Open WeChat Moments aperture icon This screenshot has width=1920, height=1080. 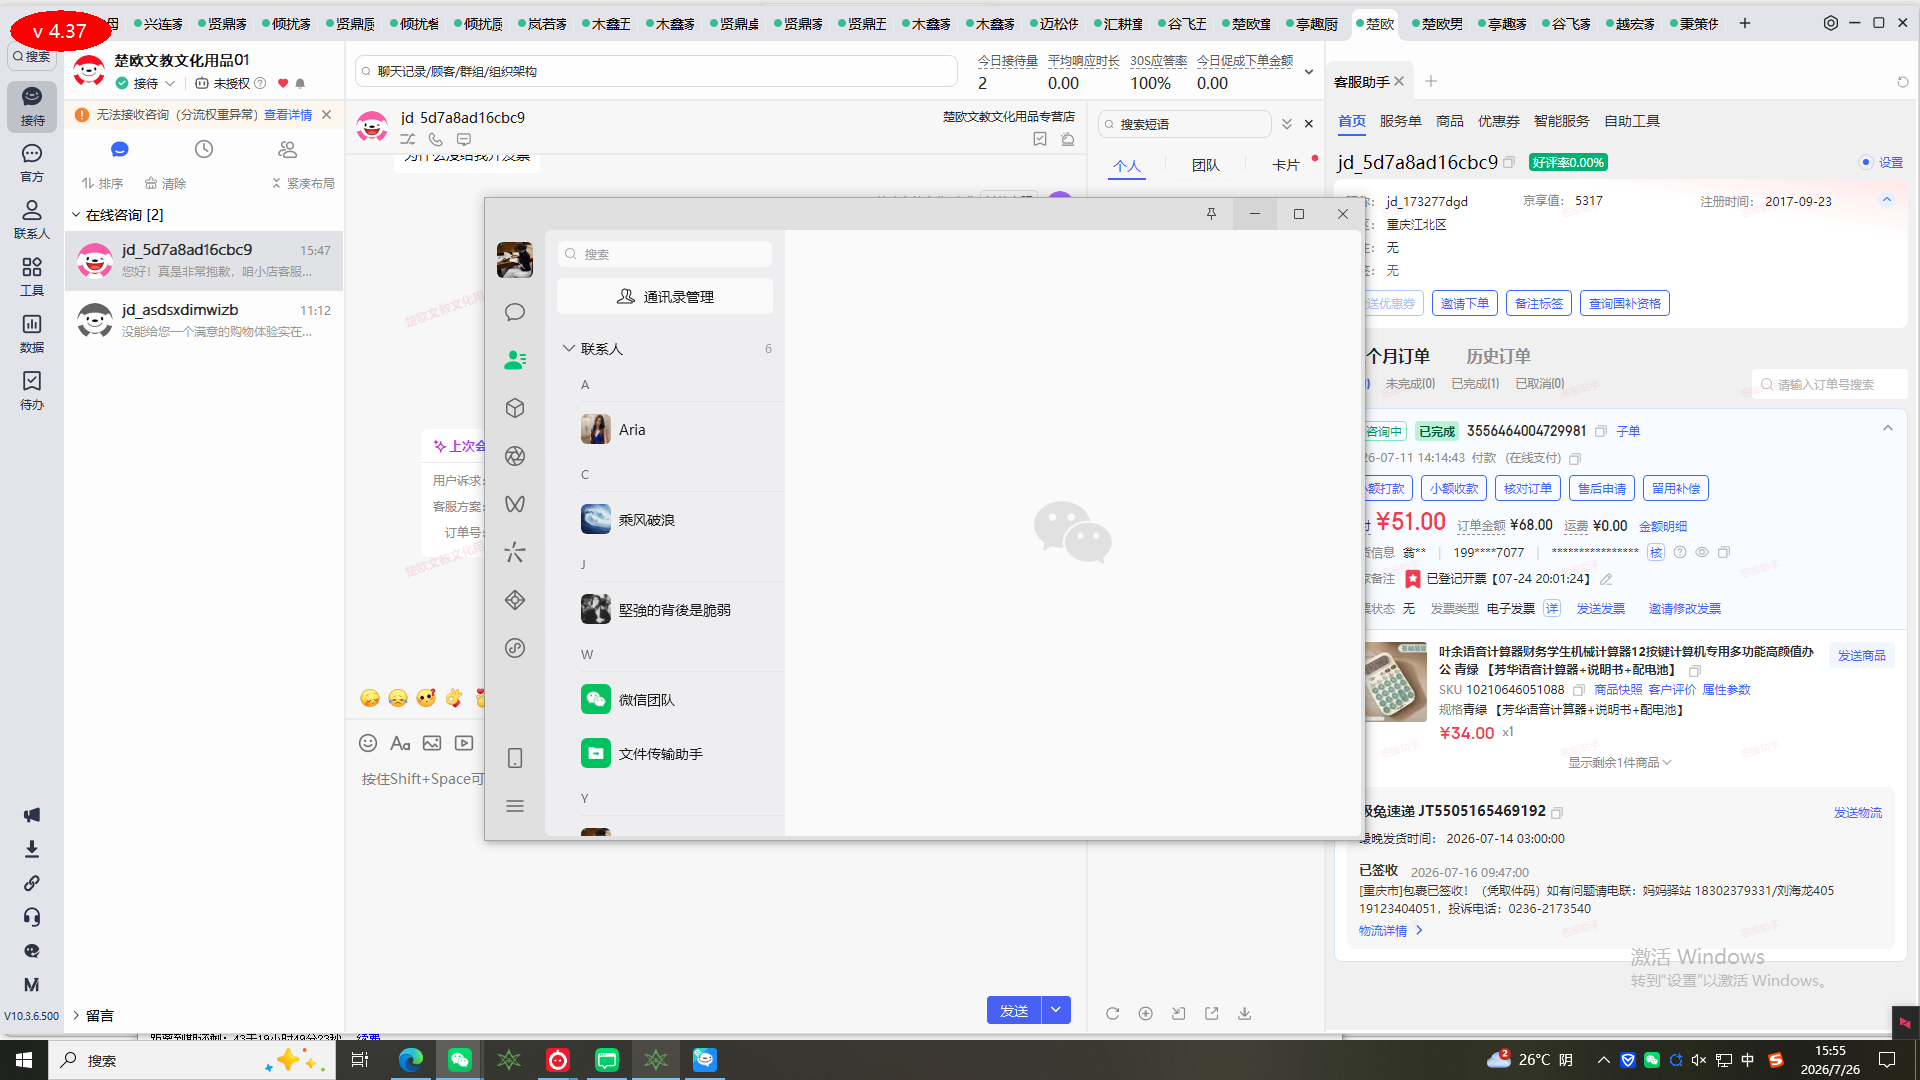coord(515,456)
